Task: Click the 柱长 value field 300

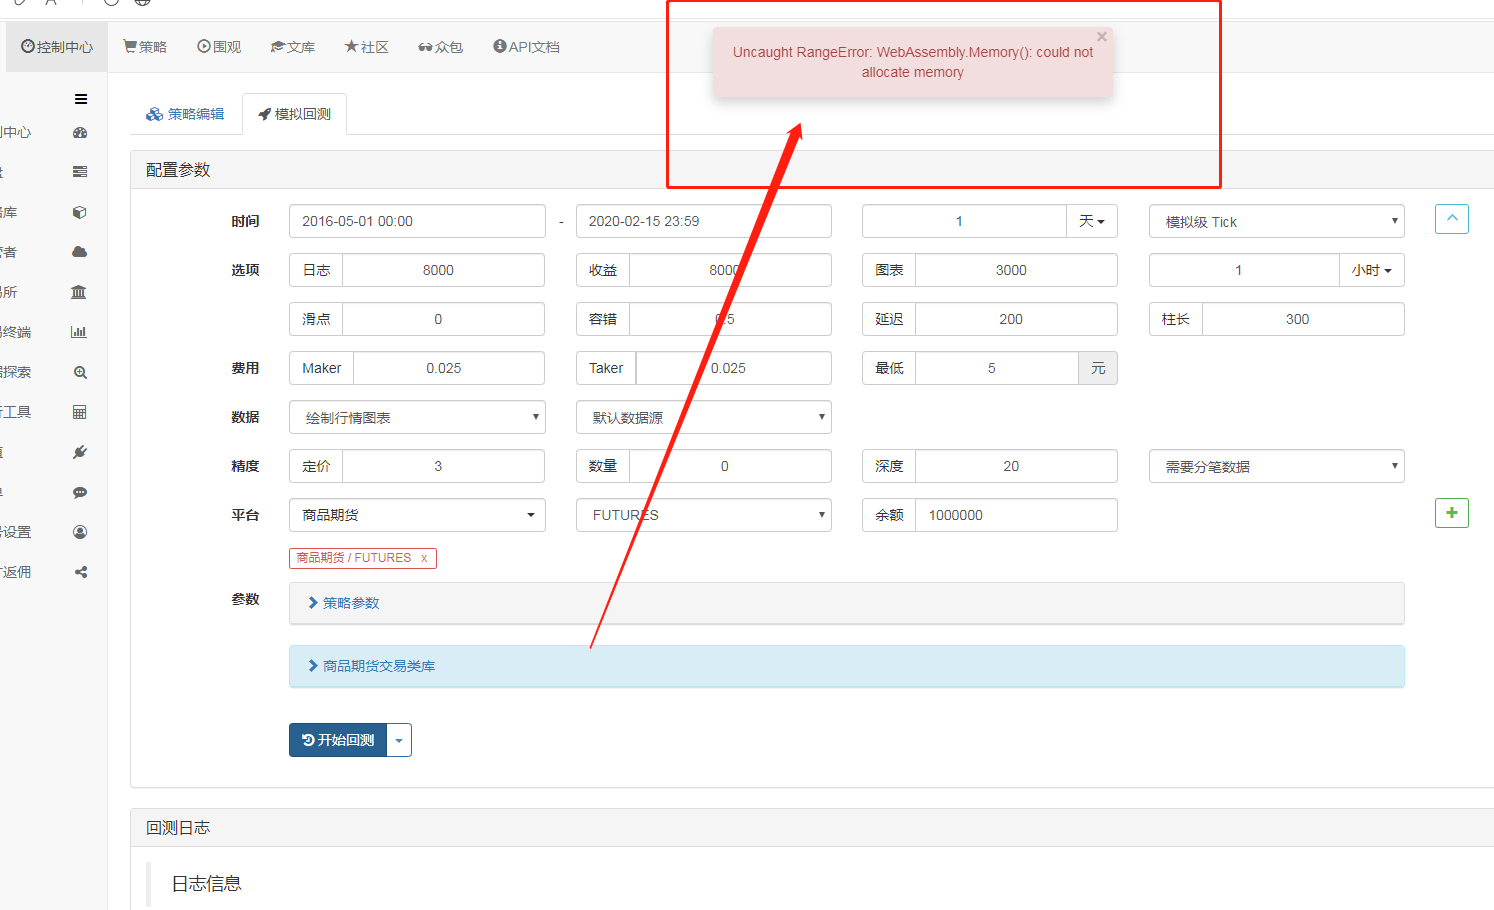Action: [1303, 319]
